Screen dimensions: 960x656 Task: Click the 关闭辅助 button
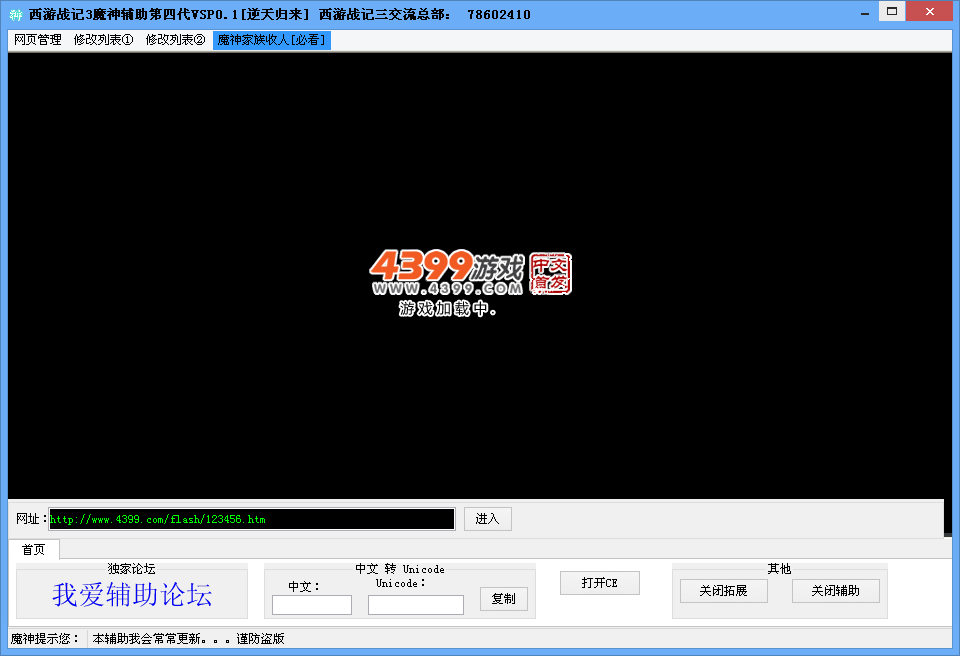[836, 590]
